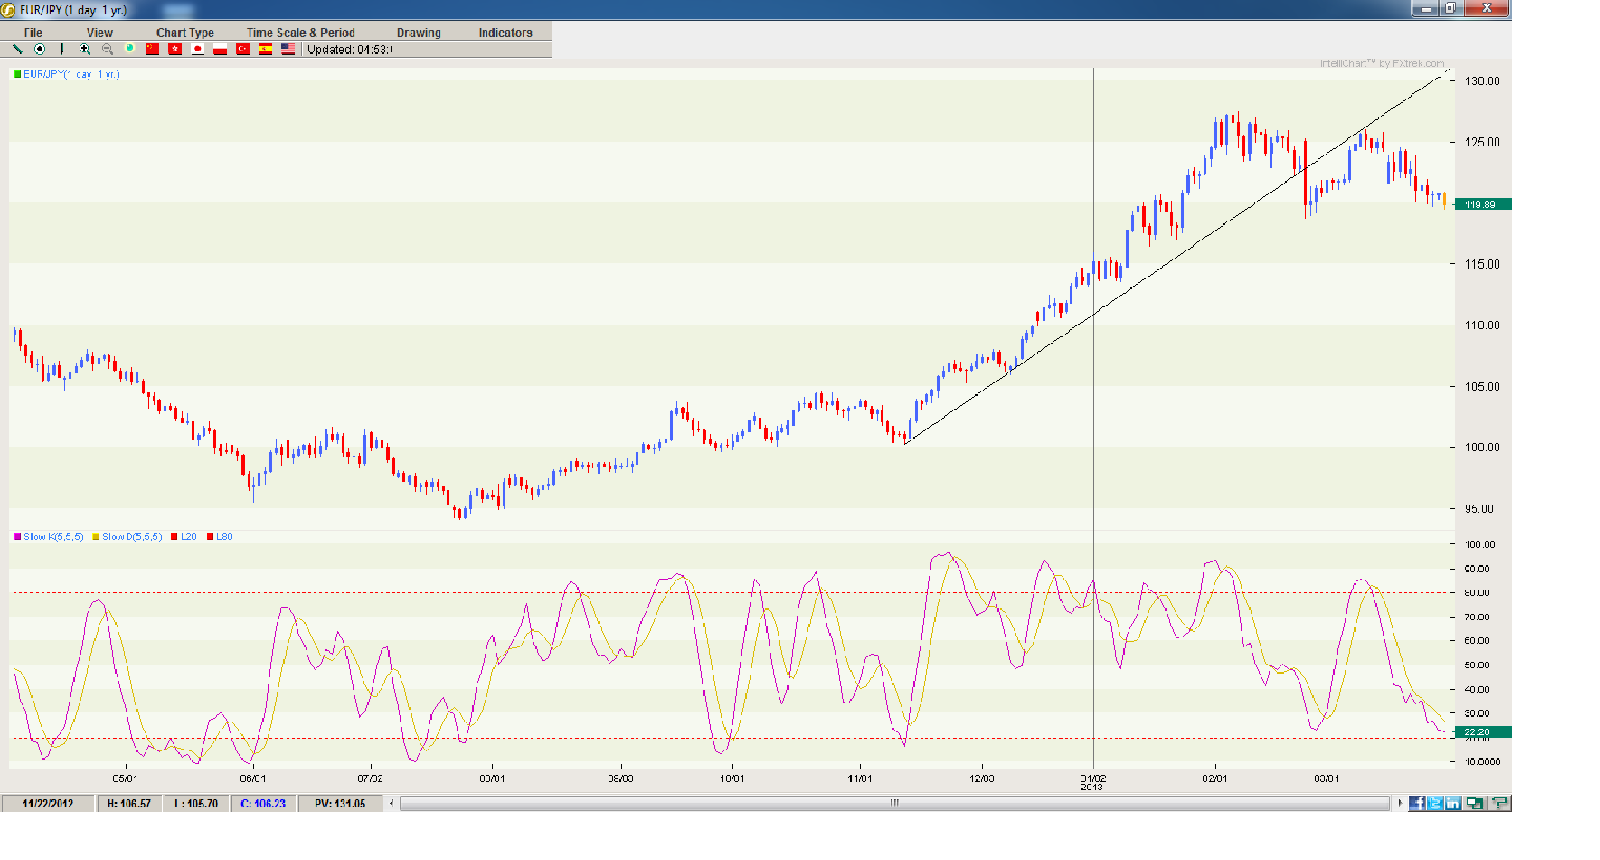Share chart via the Twitter icon

tap(1435, 803)
